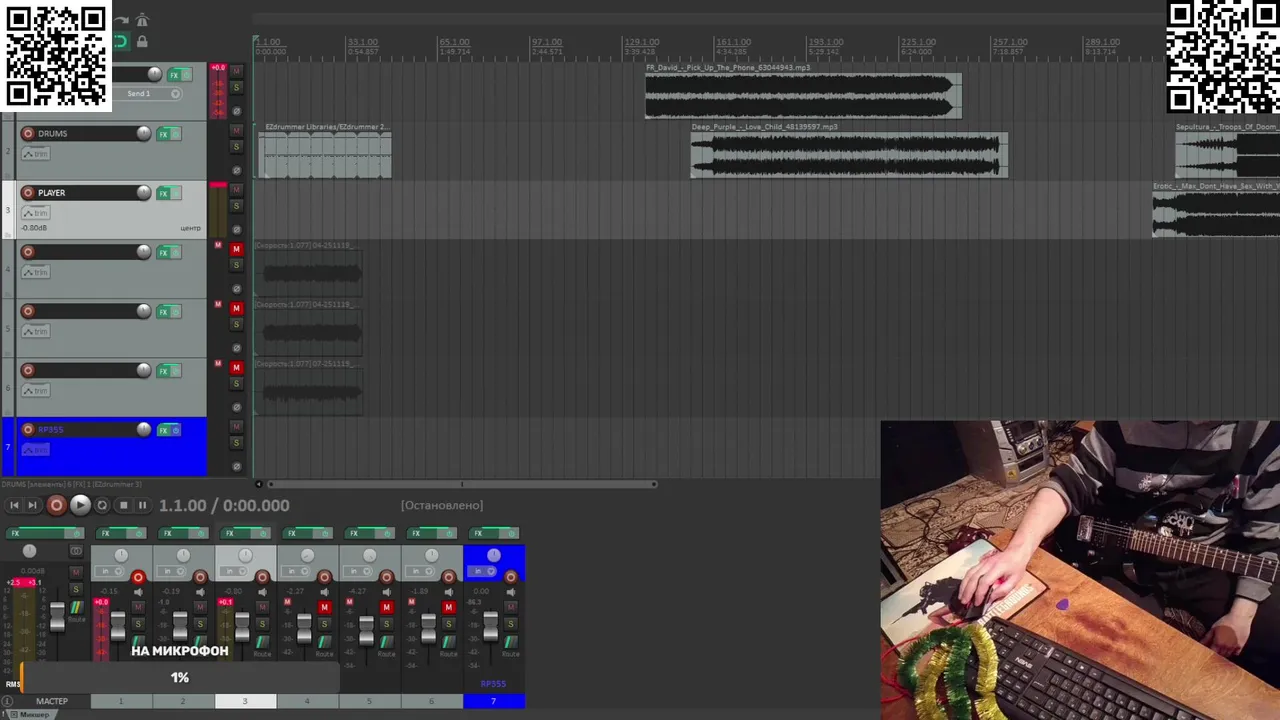Click mixer channel 4 volume fader
Viewport: 1280px width, 720px height.
304,628
